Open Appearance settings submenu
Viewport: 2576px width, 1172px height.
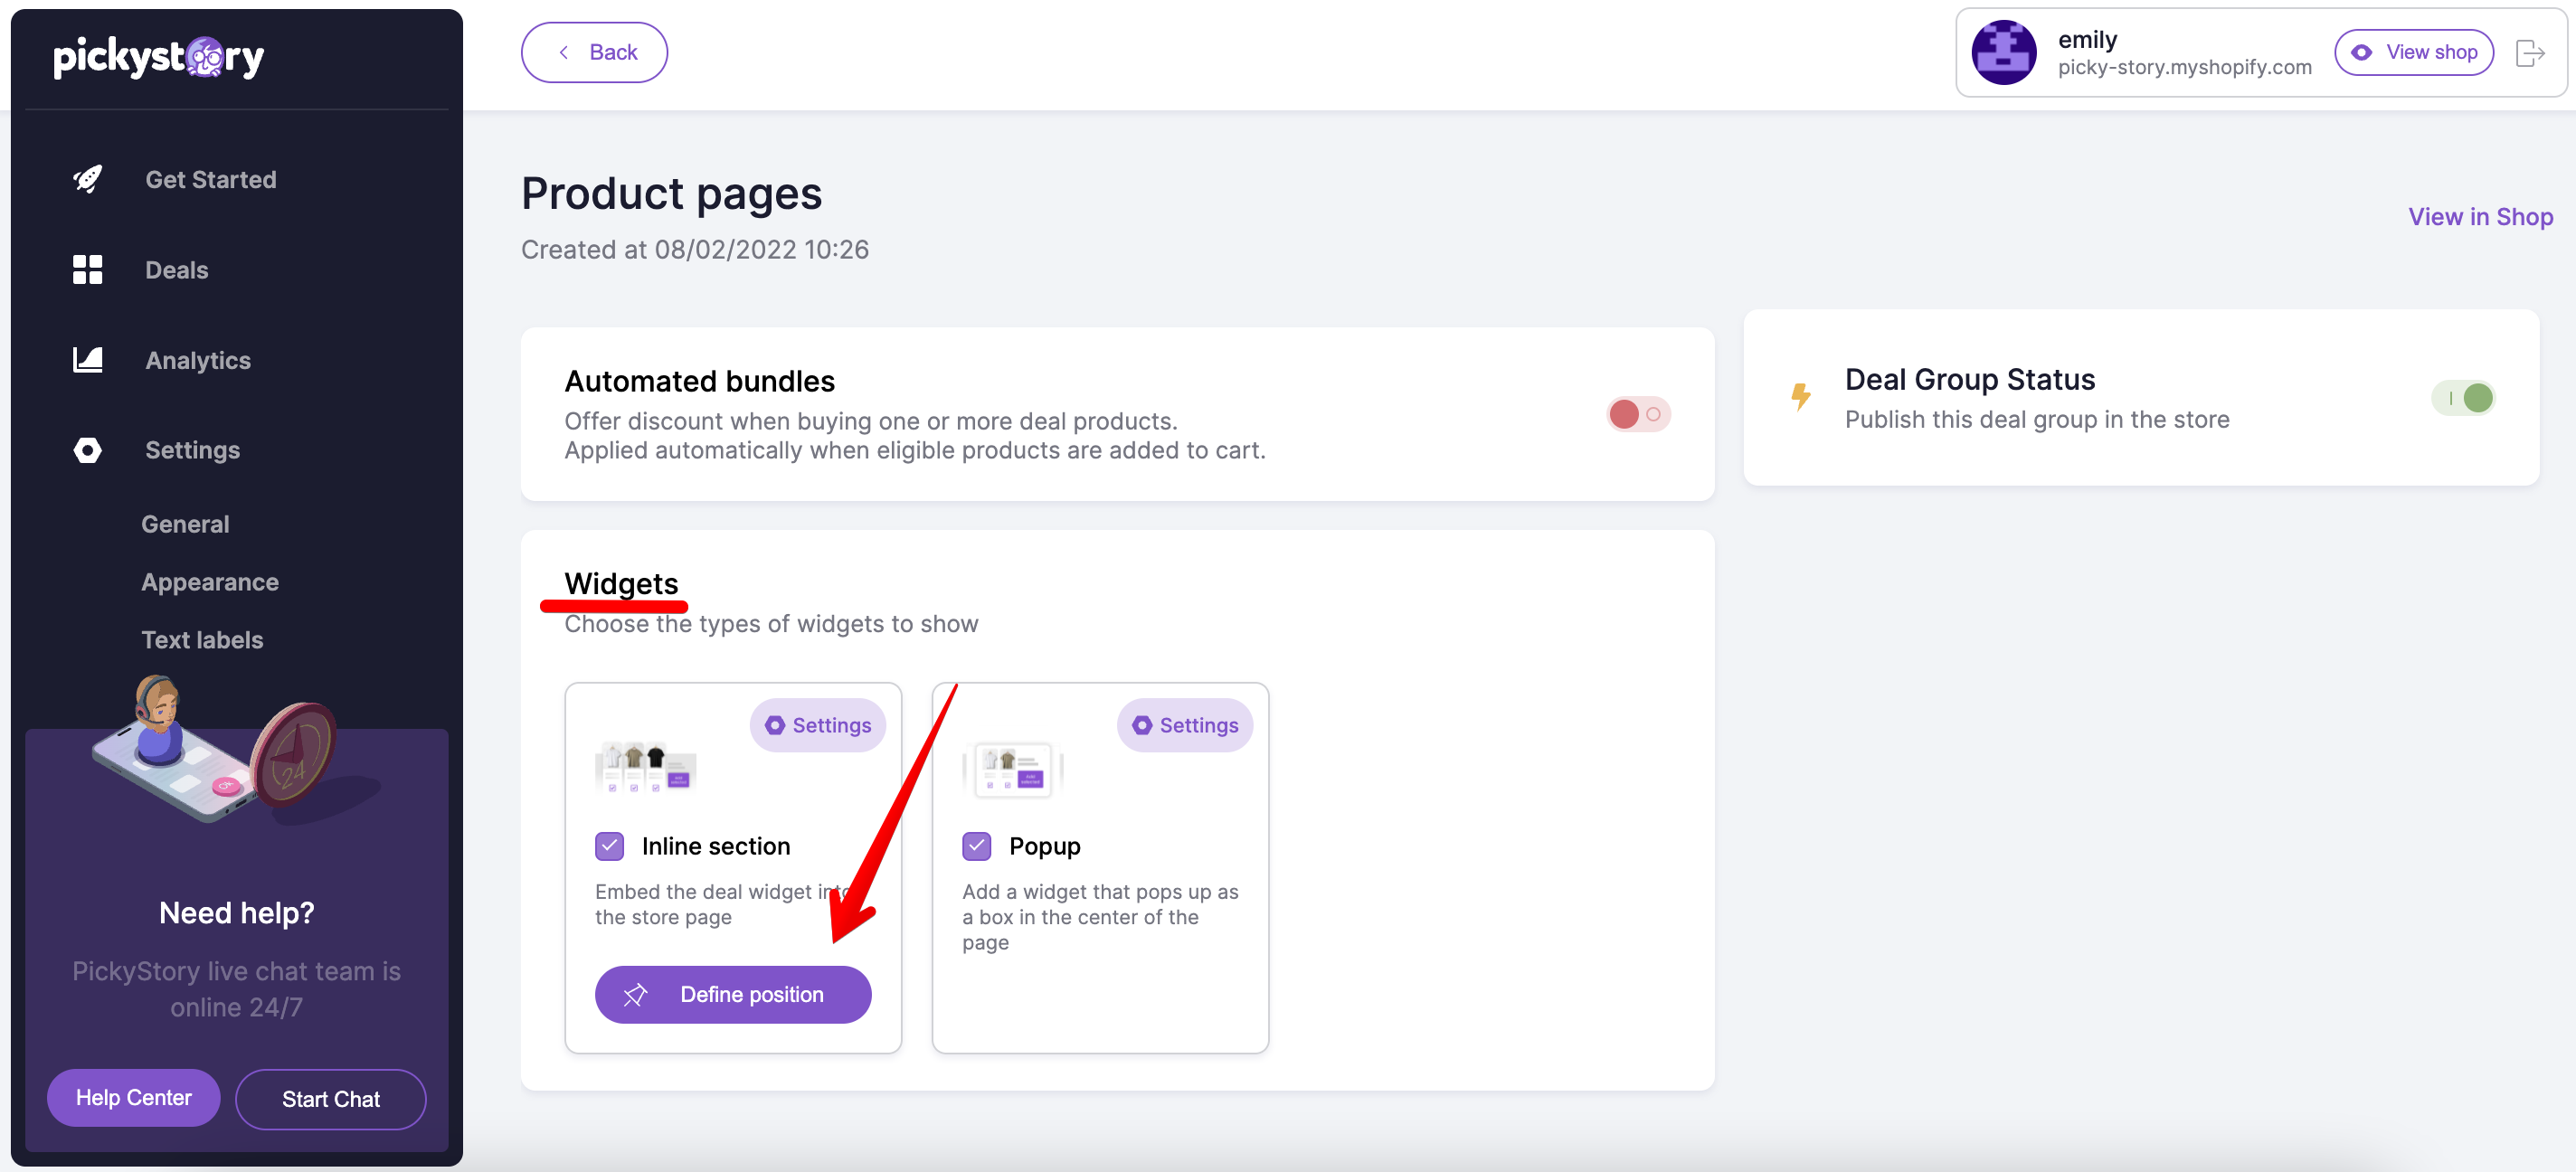click(210, 582)
